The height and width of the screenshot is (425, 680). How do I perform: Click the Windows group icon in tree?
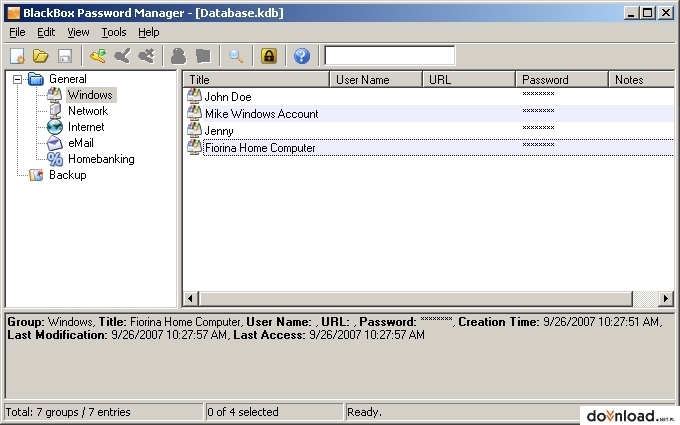click(x=55, y=95)
